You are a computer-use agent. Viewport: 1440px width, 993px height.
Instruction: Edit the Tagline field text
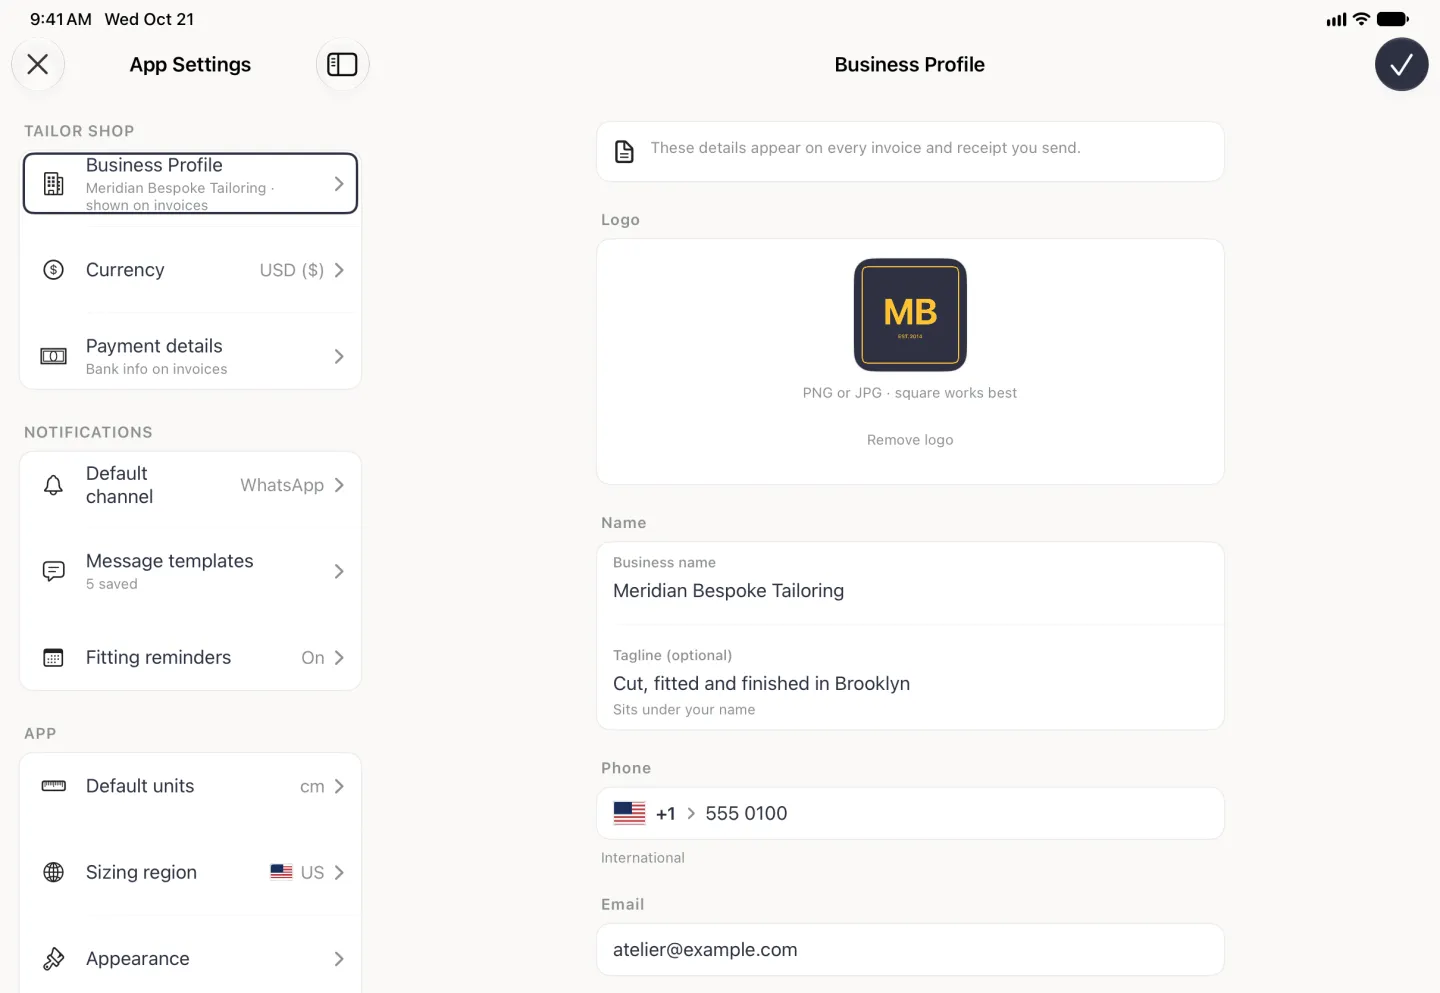coord(761,683)
